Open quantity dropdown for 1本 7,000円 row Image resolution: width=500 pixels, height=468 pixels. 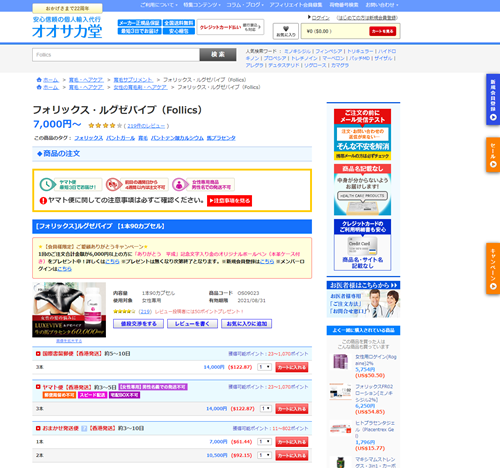tap(265, 442)
